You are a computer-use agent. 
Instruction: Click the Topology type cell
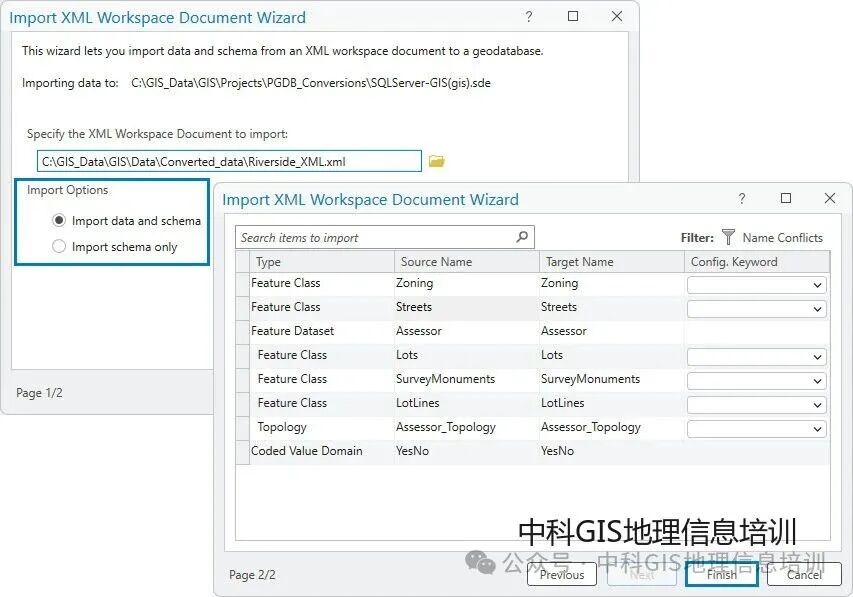pyautogui.click(x=322, y=427)
